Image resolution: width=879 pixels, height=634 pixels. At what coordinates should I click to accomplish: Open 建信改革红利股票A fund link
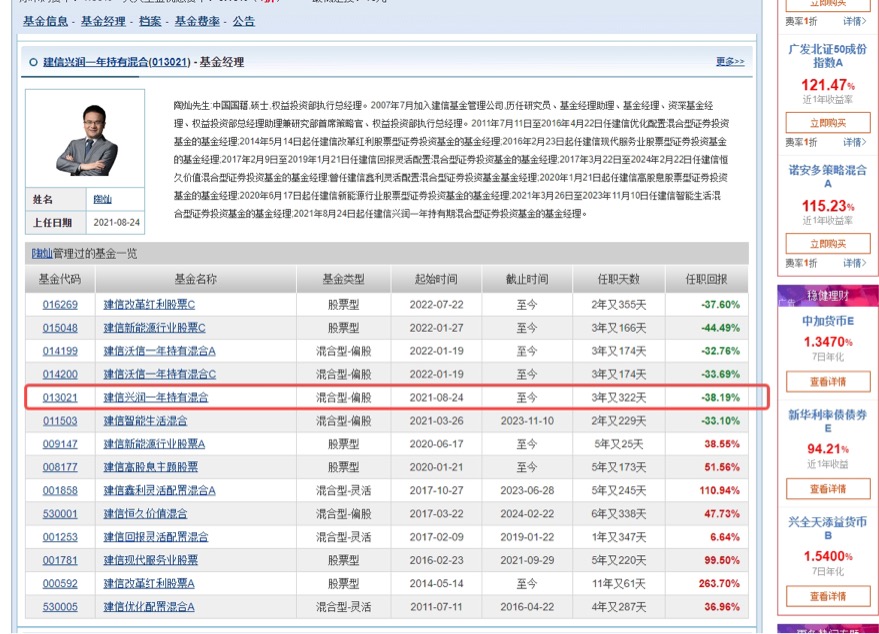pyautogui.click(x=149, y=584)
